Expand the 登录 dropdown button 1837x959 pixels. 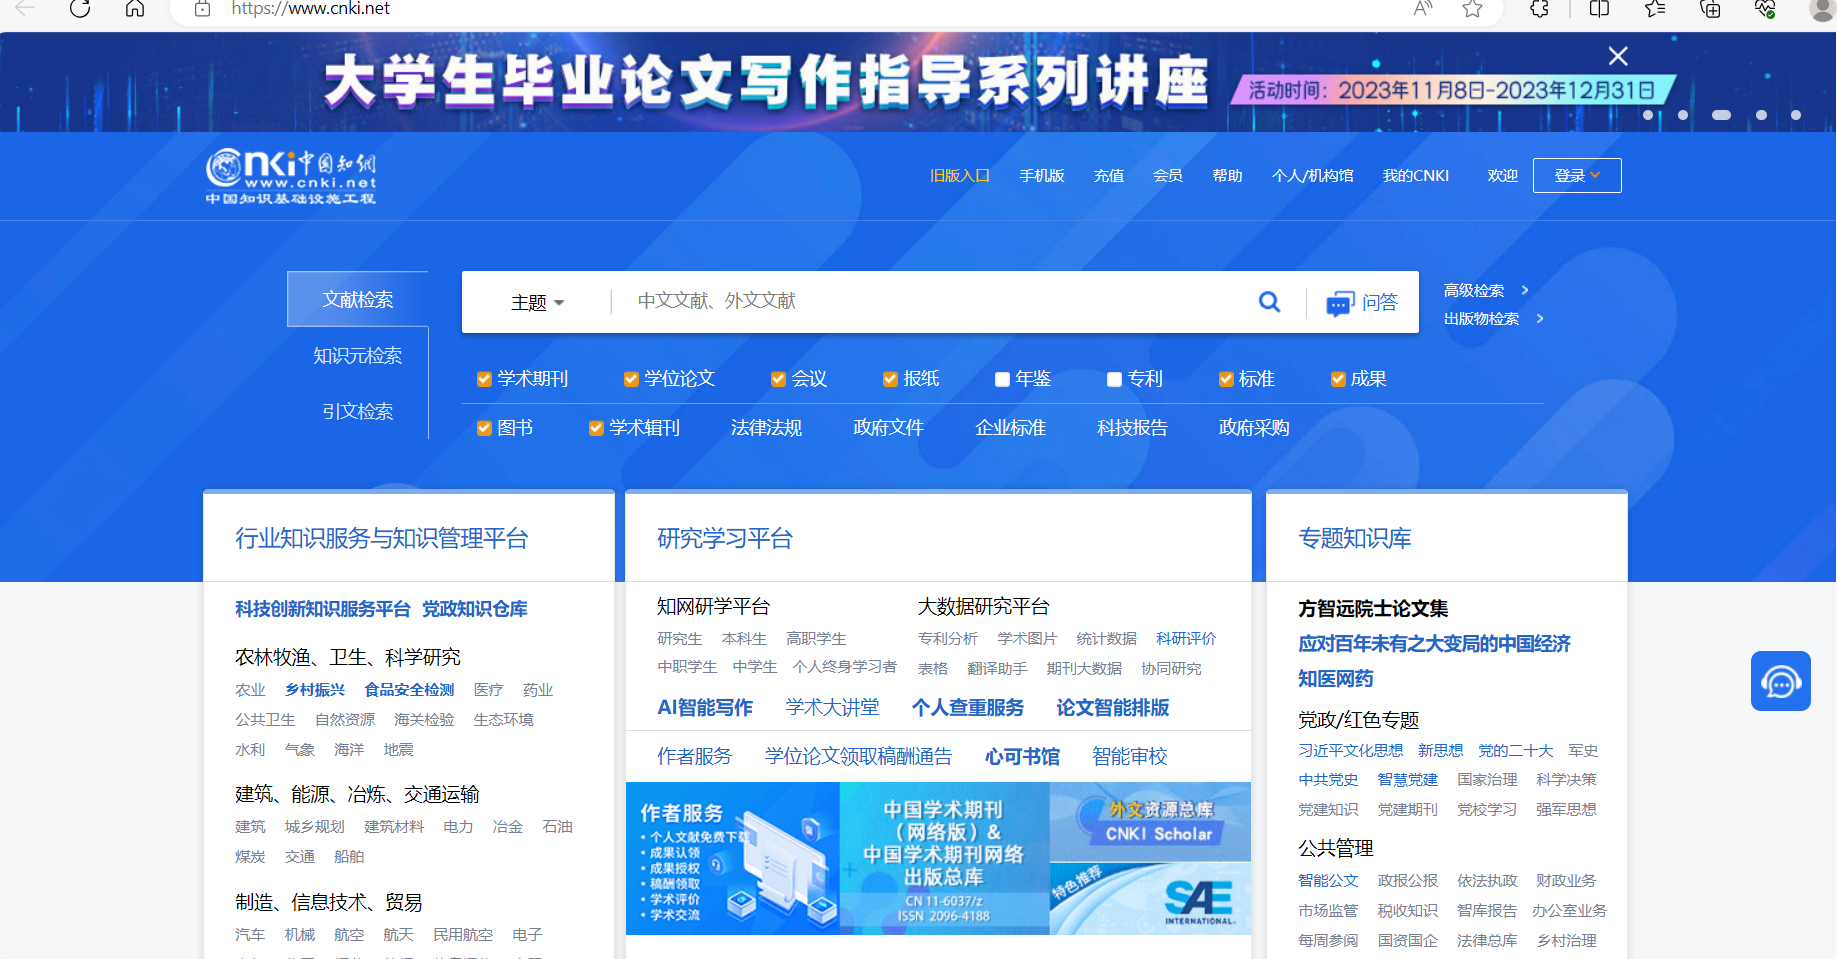(1577, 176)
